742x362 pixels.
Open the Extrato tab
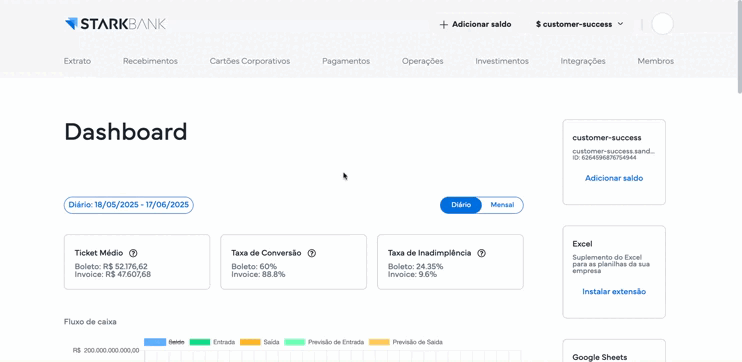[77, 61]
